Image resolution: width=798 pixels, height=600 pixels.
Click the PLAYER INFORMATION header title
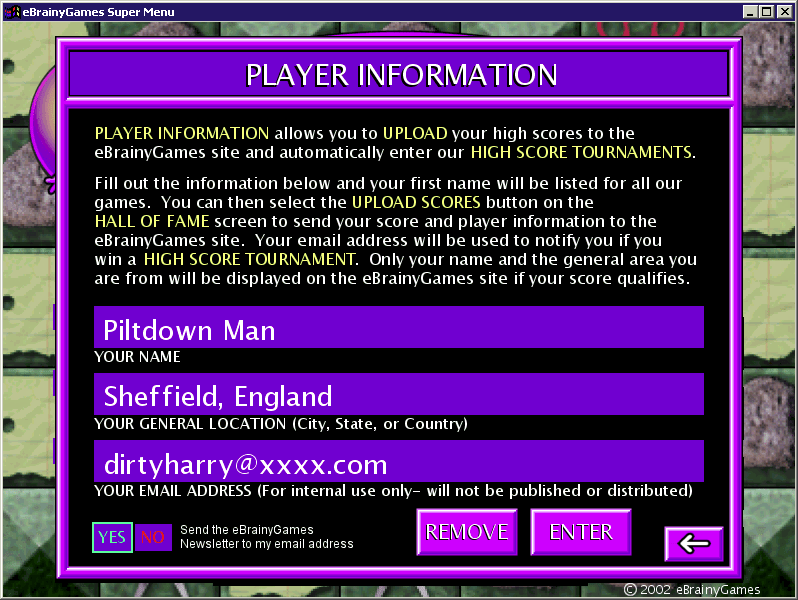coord(401,75)
